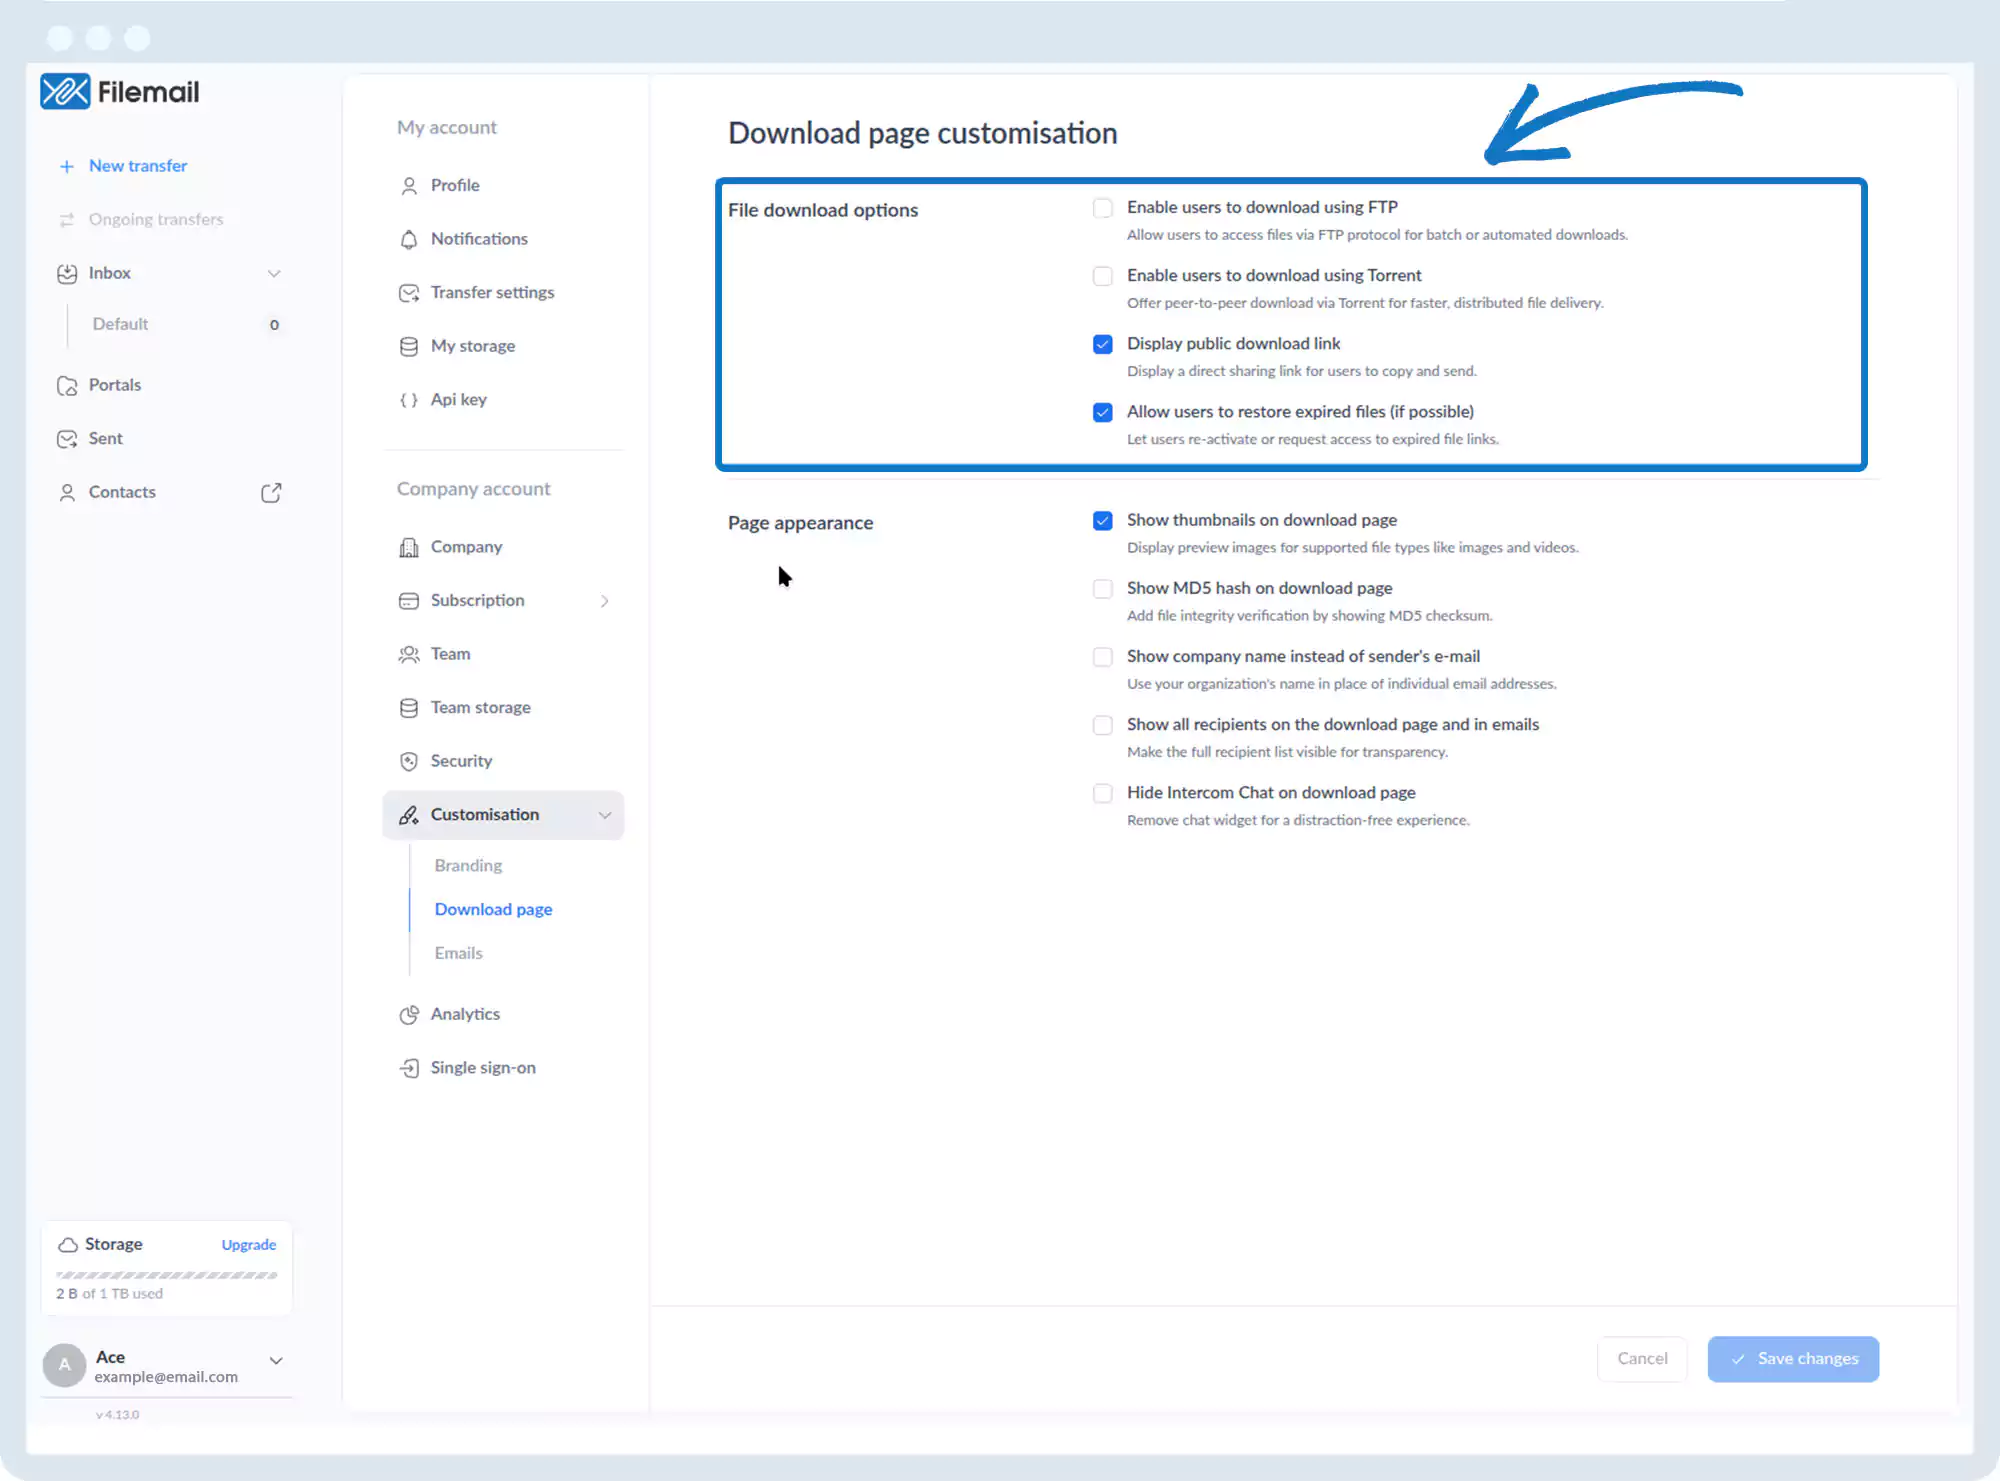Enable users to download using FTP checkbox
The height and width of the screenshot is (1481, 2000).
coord(1102,208)
